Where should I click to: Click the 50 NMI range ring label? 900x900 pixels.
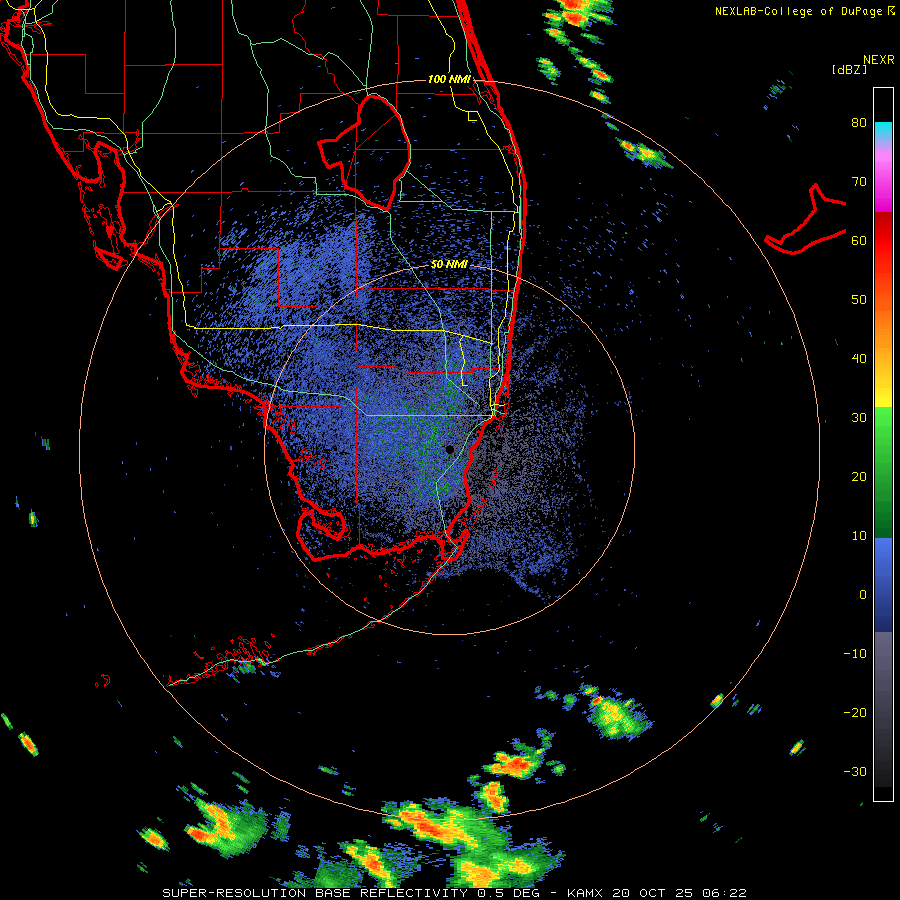pyautogui.click(x=449, y=265)
